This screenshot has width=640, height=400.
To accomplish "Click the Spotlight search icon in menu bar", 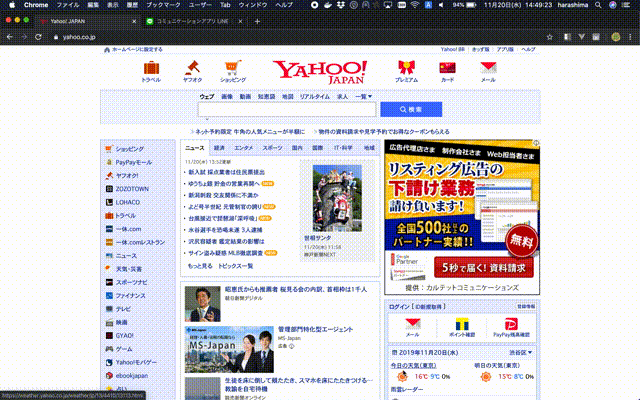I will 598,5.
